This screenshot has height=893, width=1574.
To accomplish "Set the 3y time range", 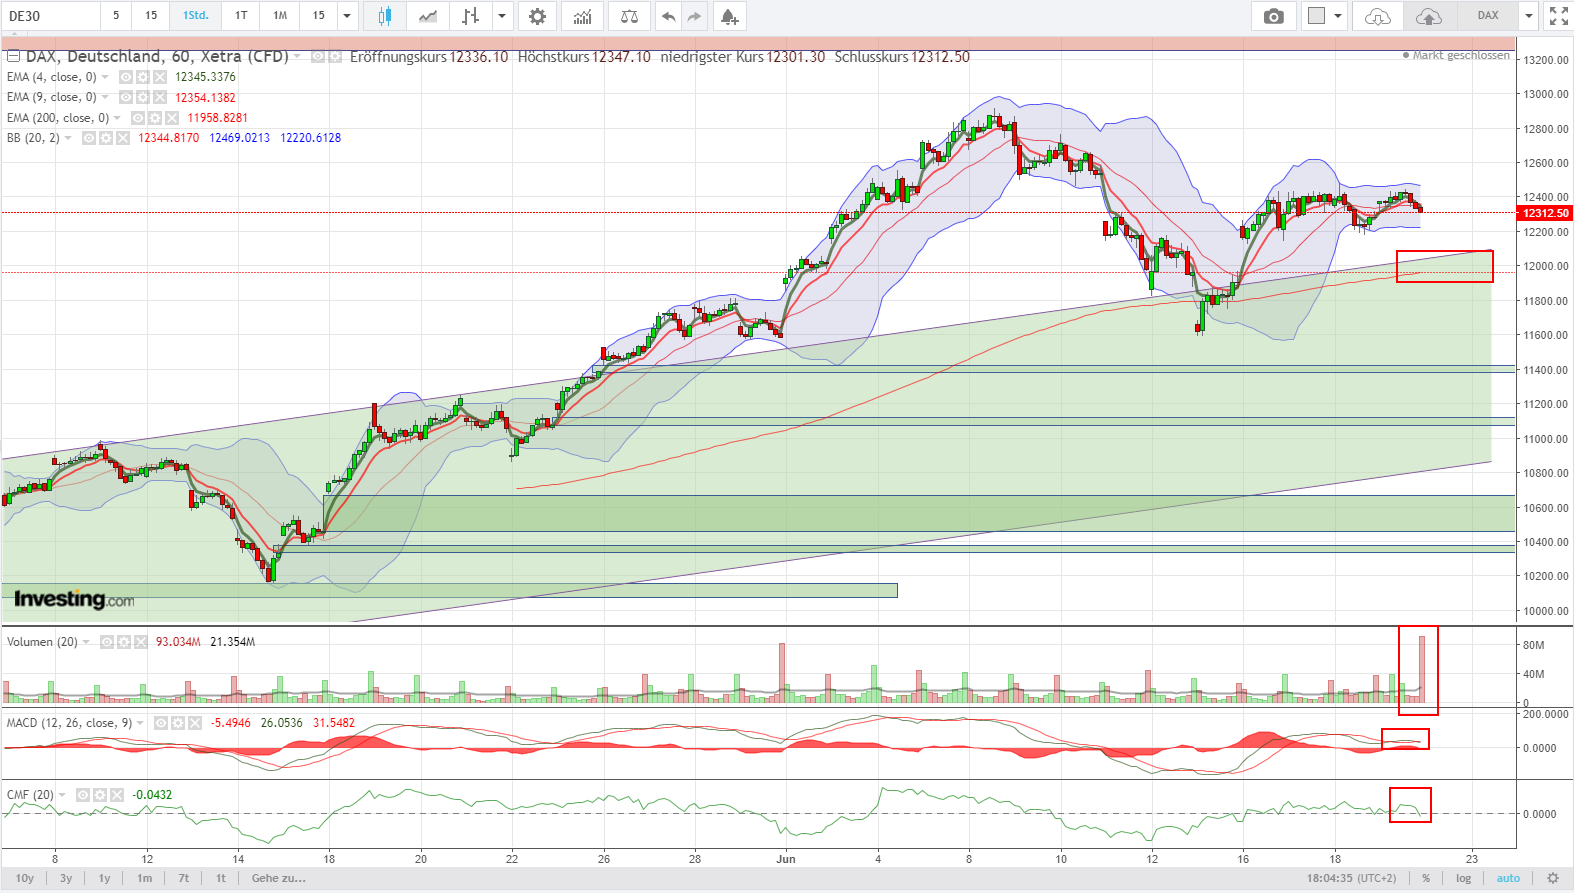I will coord(66,878).
